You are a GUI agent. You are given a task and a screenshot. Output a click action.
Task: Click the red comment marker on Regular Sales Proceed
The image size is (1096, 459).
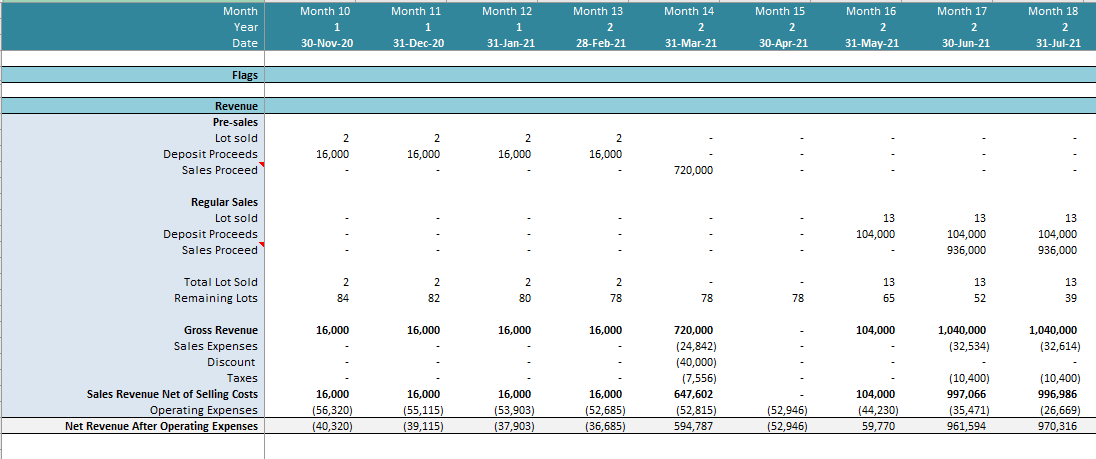260,245
